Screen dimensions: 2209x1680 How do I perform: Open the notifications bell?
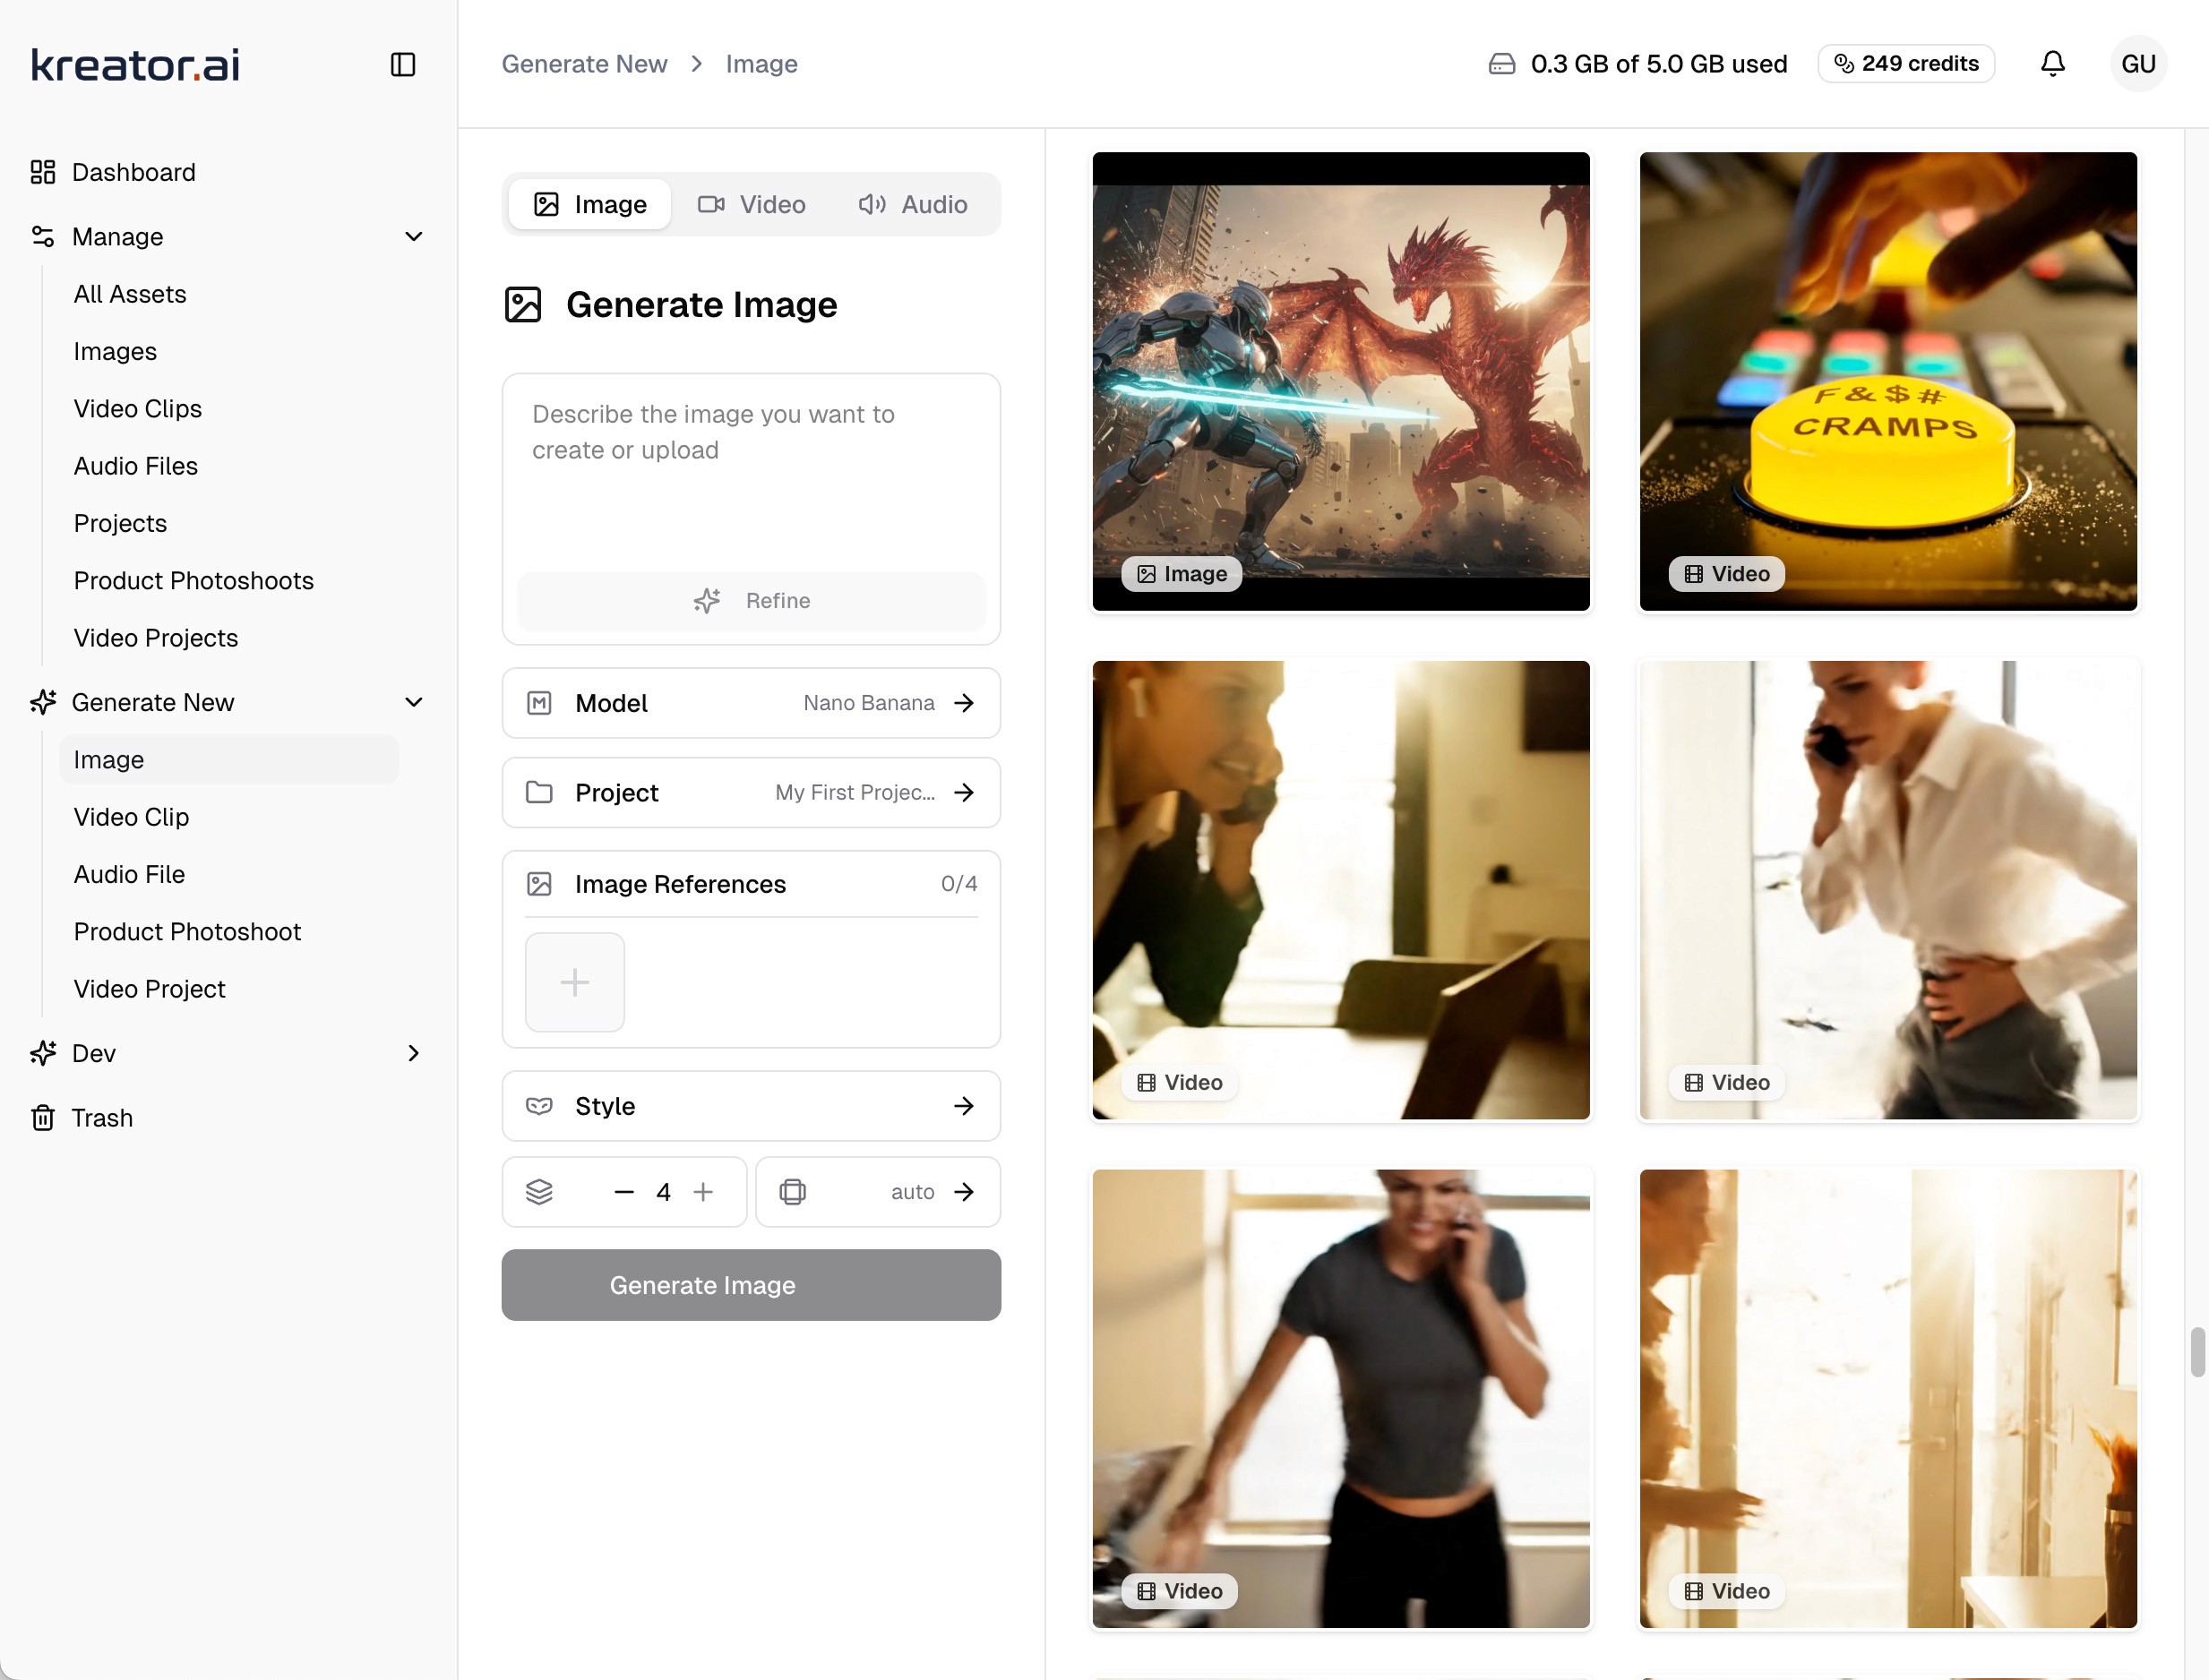click(2052, 64)
